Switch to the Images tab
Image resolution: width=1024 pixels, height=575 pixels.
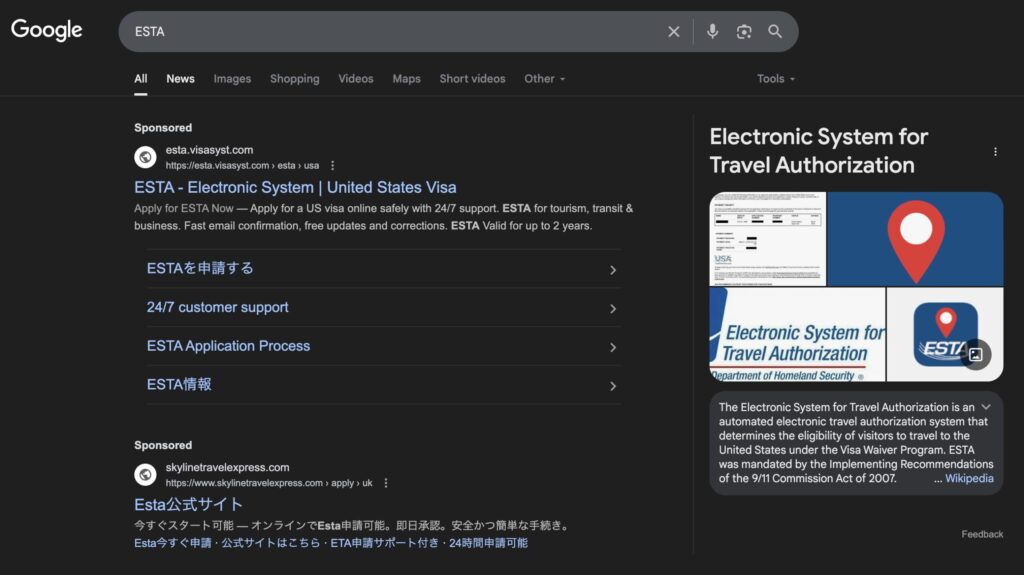(232, 79)
